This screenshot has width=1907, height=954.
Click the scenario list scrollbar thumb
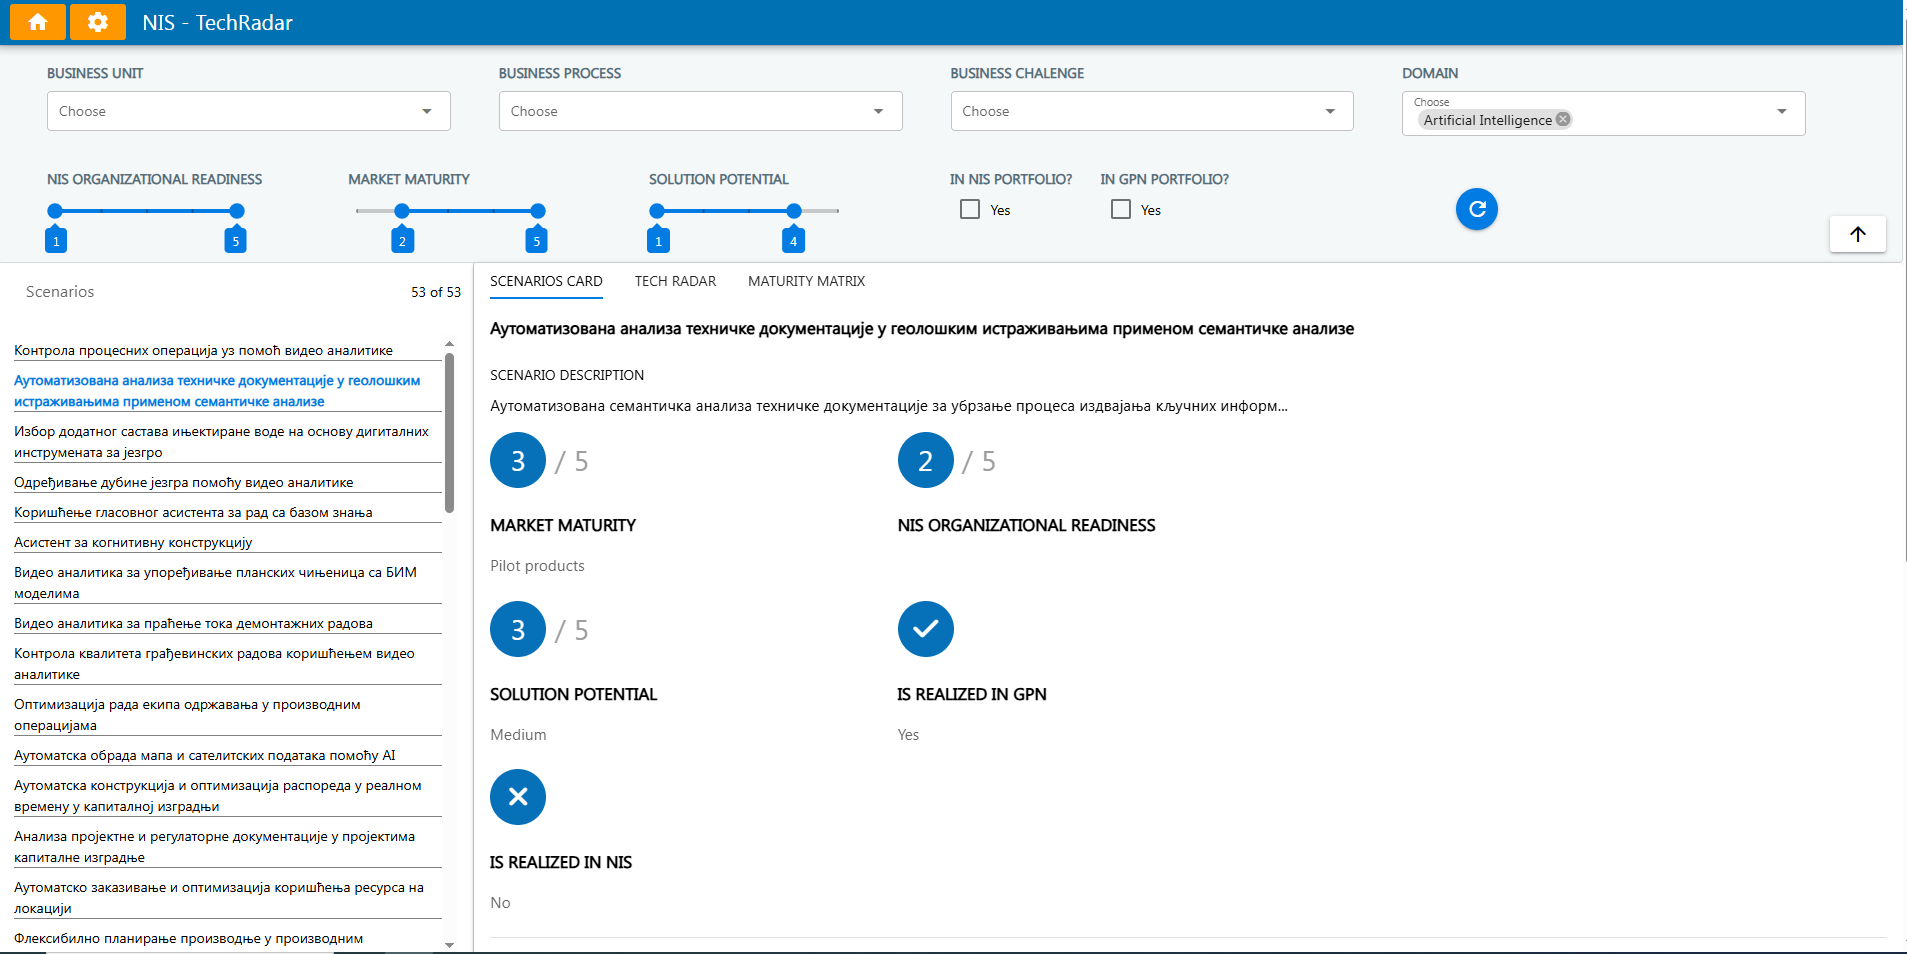449,432
